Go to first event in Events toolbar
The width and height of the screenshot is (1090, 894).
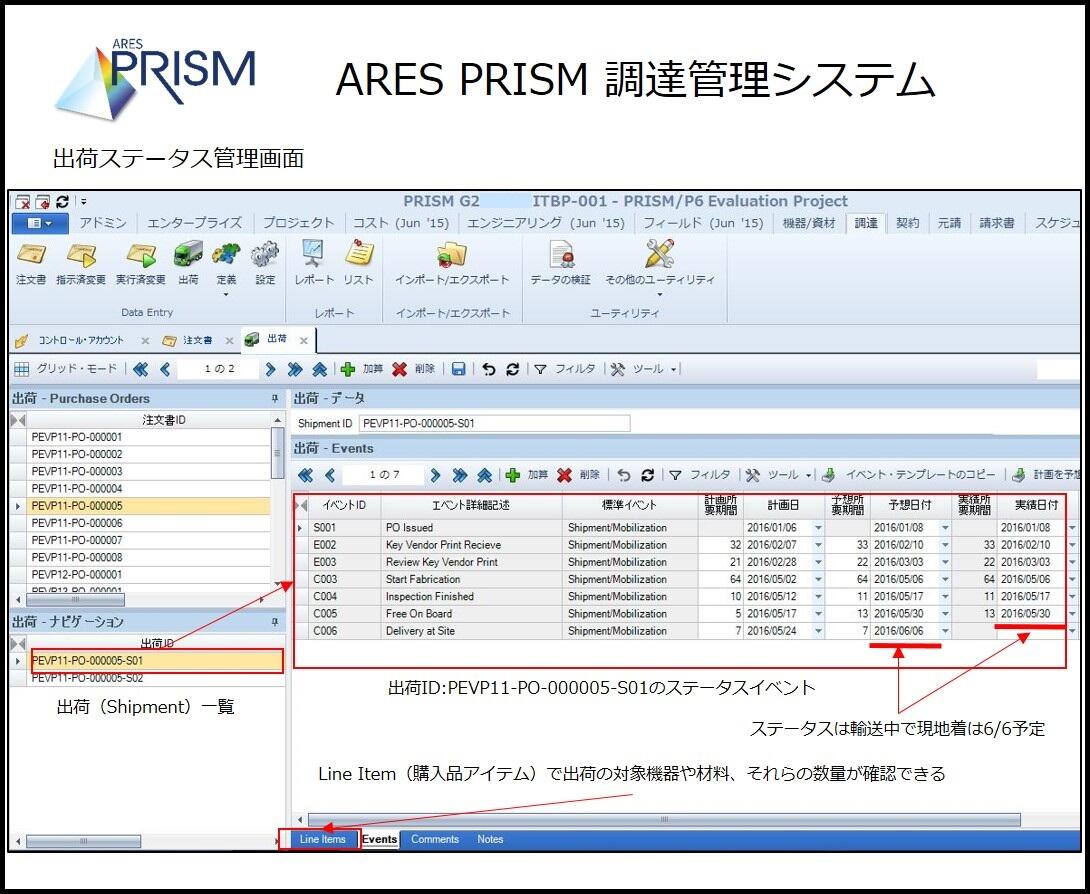305,476
